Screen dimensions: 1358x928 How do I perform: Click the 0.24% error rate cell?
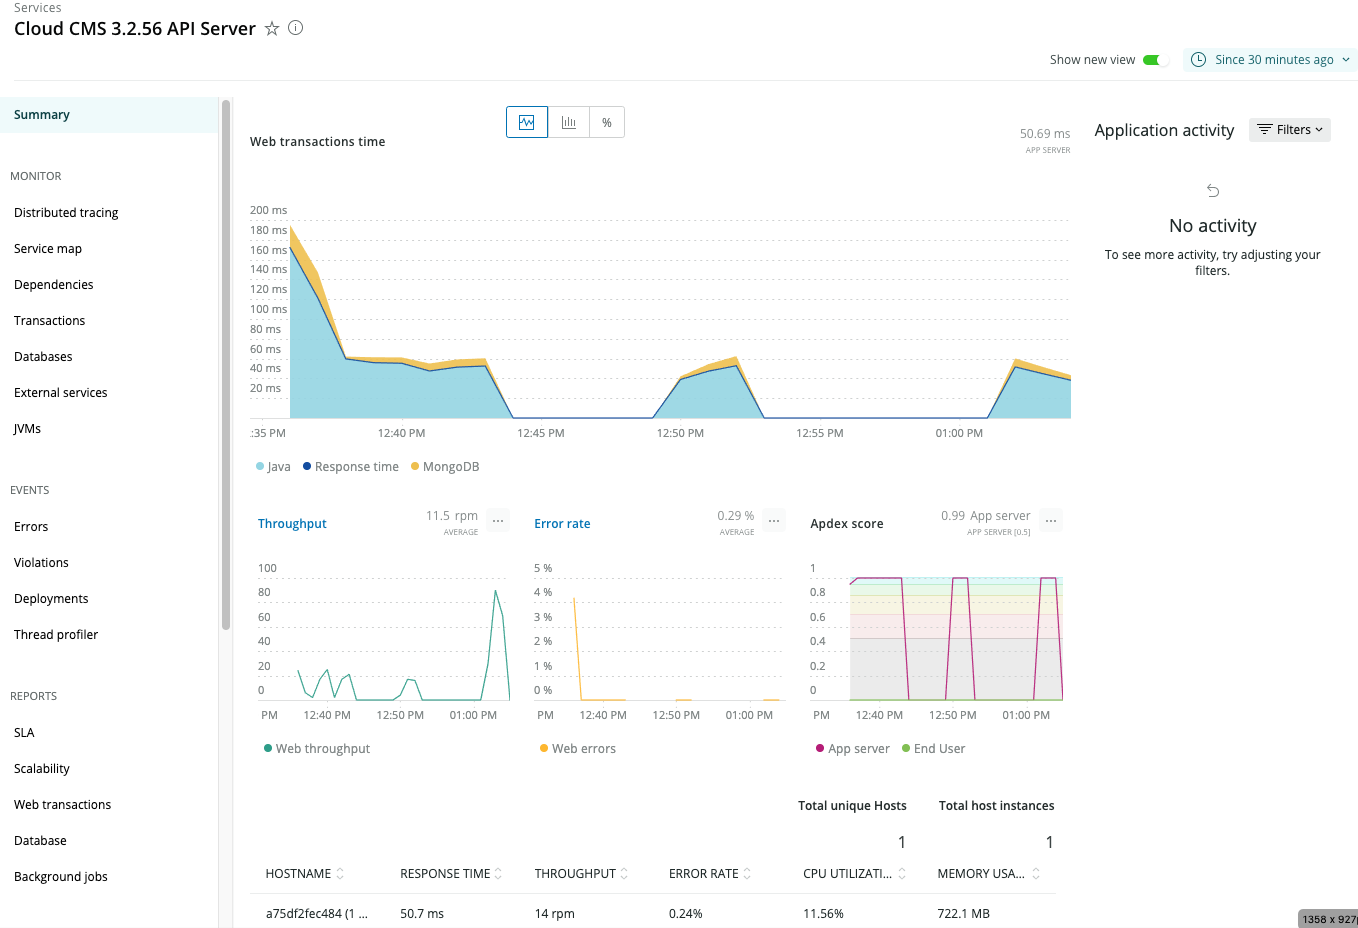[686, 914]
